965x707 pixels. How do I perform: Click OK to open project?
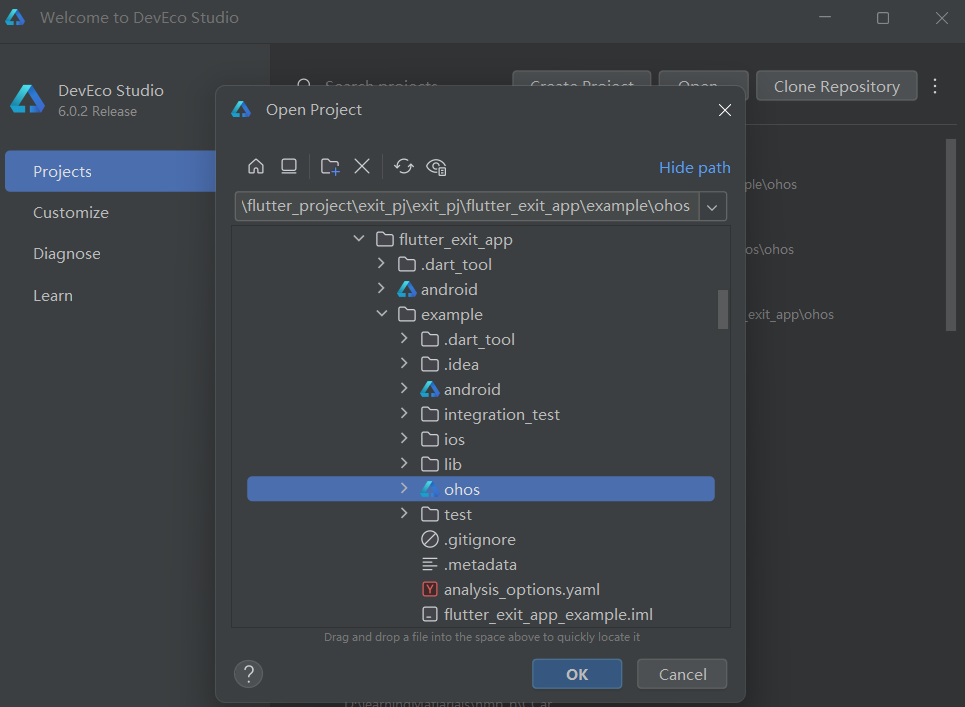pyautogui.click(x=577, y=674)
